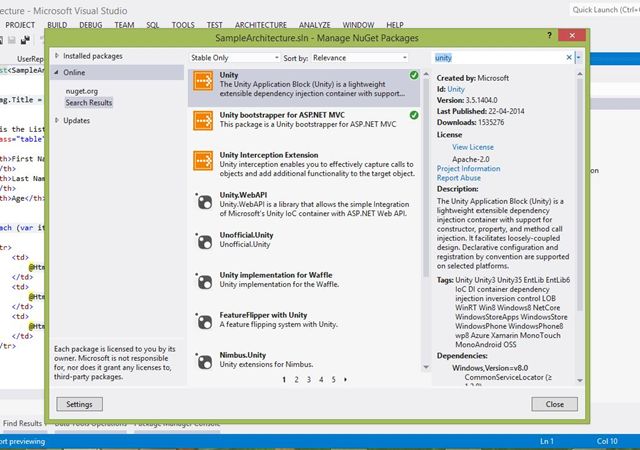Open the ANALYZE menu
Image resolution: width=640 pixels, height=450 pixels.
315,25
